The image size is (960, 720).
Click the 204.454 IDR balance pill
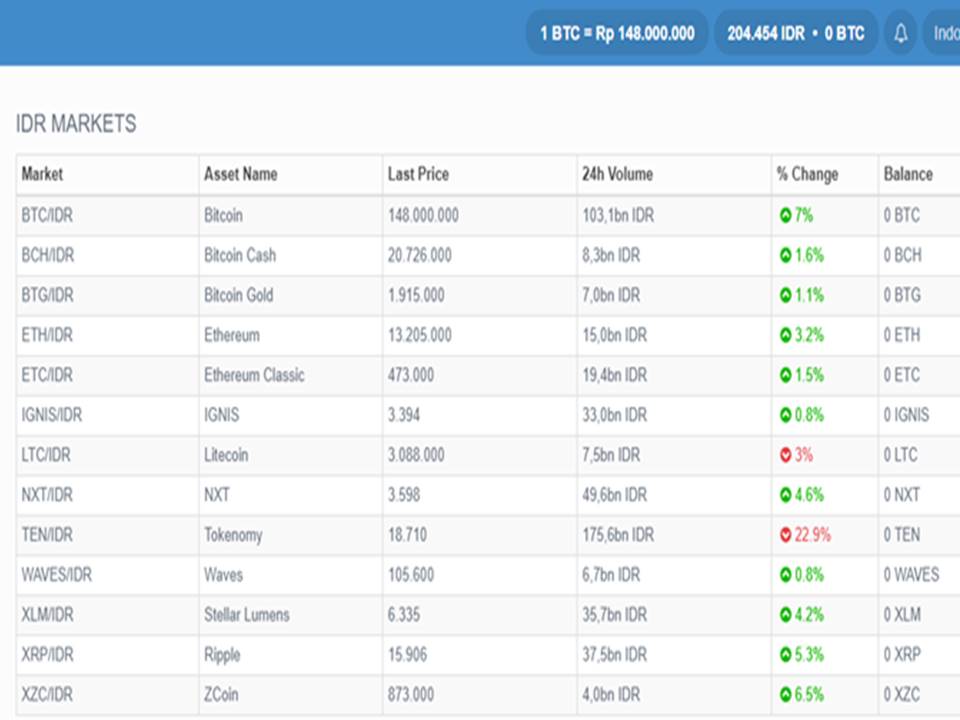point(796,32)
